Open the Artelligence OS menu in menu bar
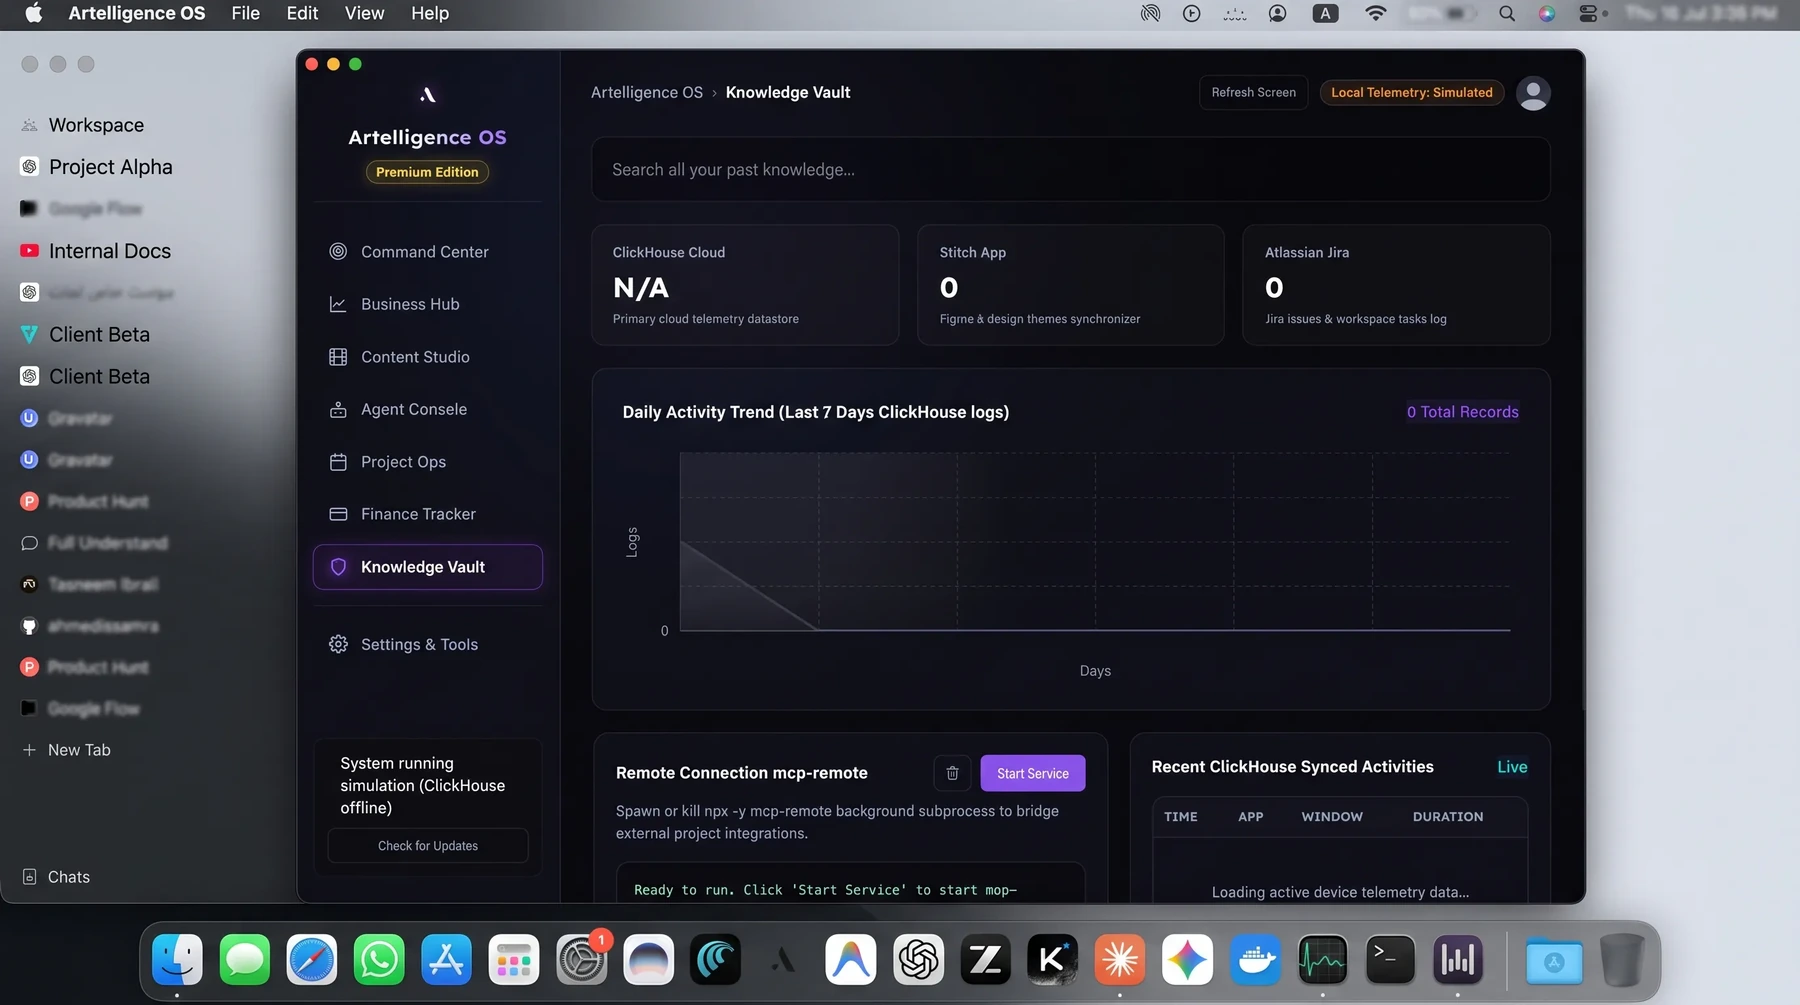The height and width of the screenshot is (1005, 1800). click(137, 13)
